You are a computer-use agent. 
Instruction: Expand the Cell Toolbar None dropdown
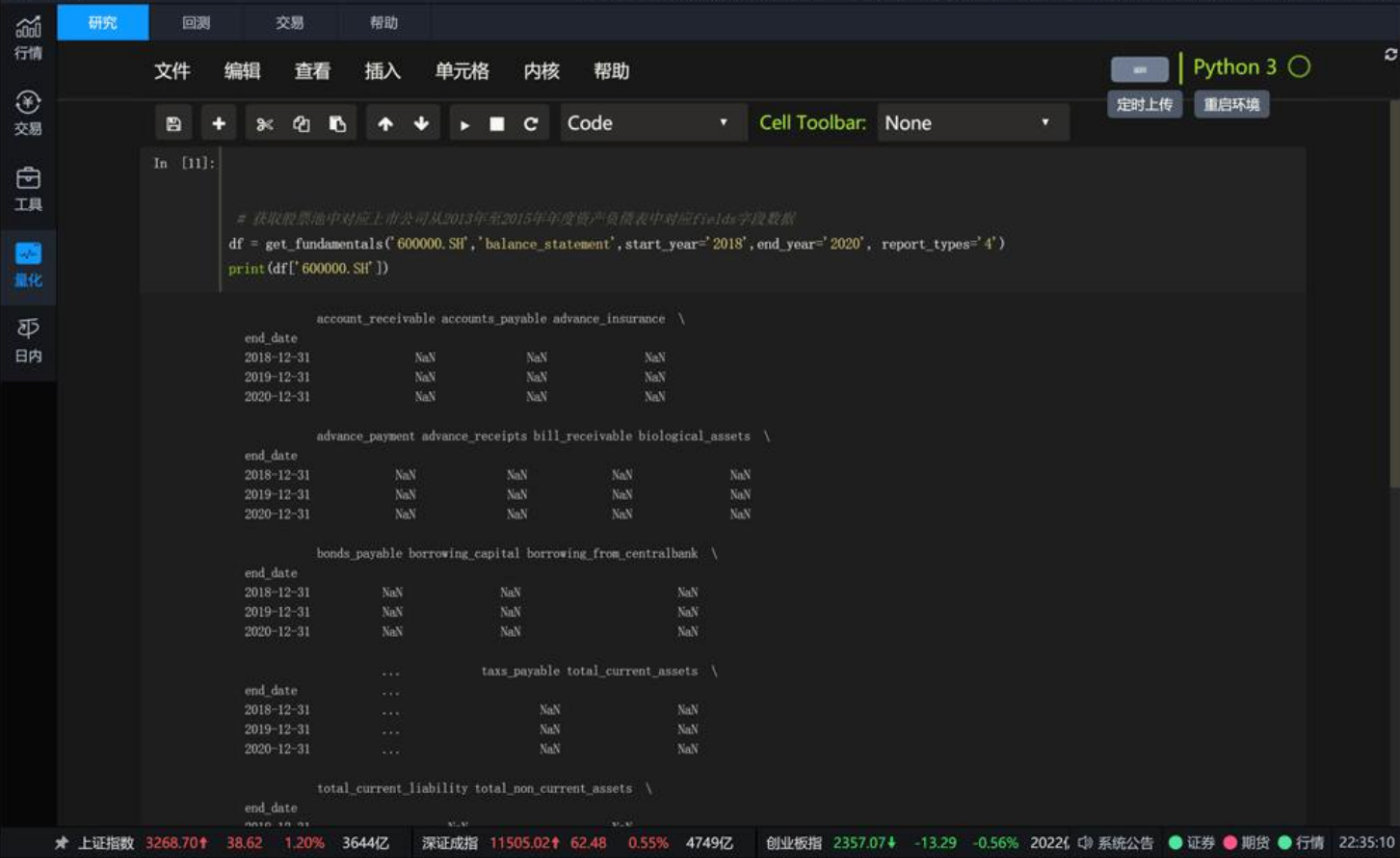pyautogui.click(x=973, y=123)
